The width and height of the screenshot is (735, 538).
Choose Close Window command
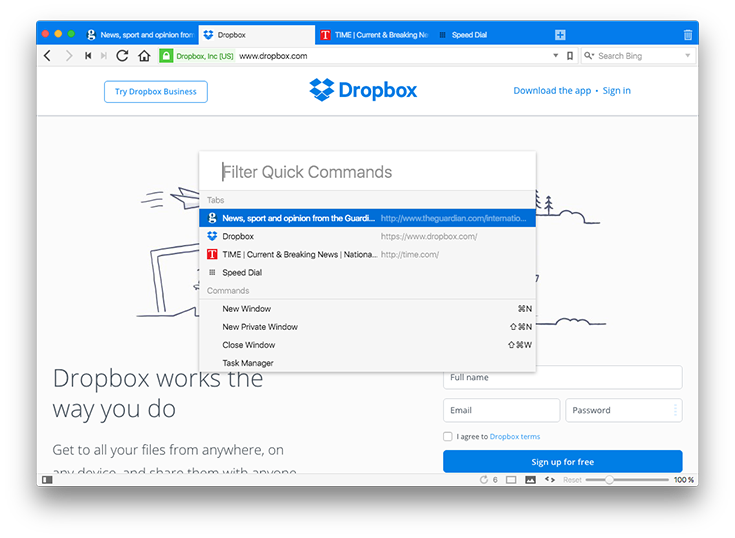click(x=368, y=345)
